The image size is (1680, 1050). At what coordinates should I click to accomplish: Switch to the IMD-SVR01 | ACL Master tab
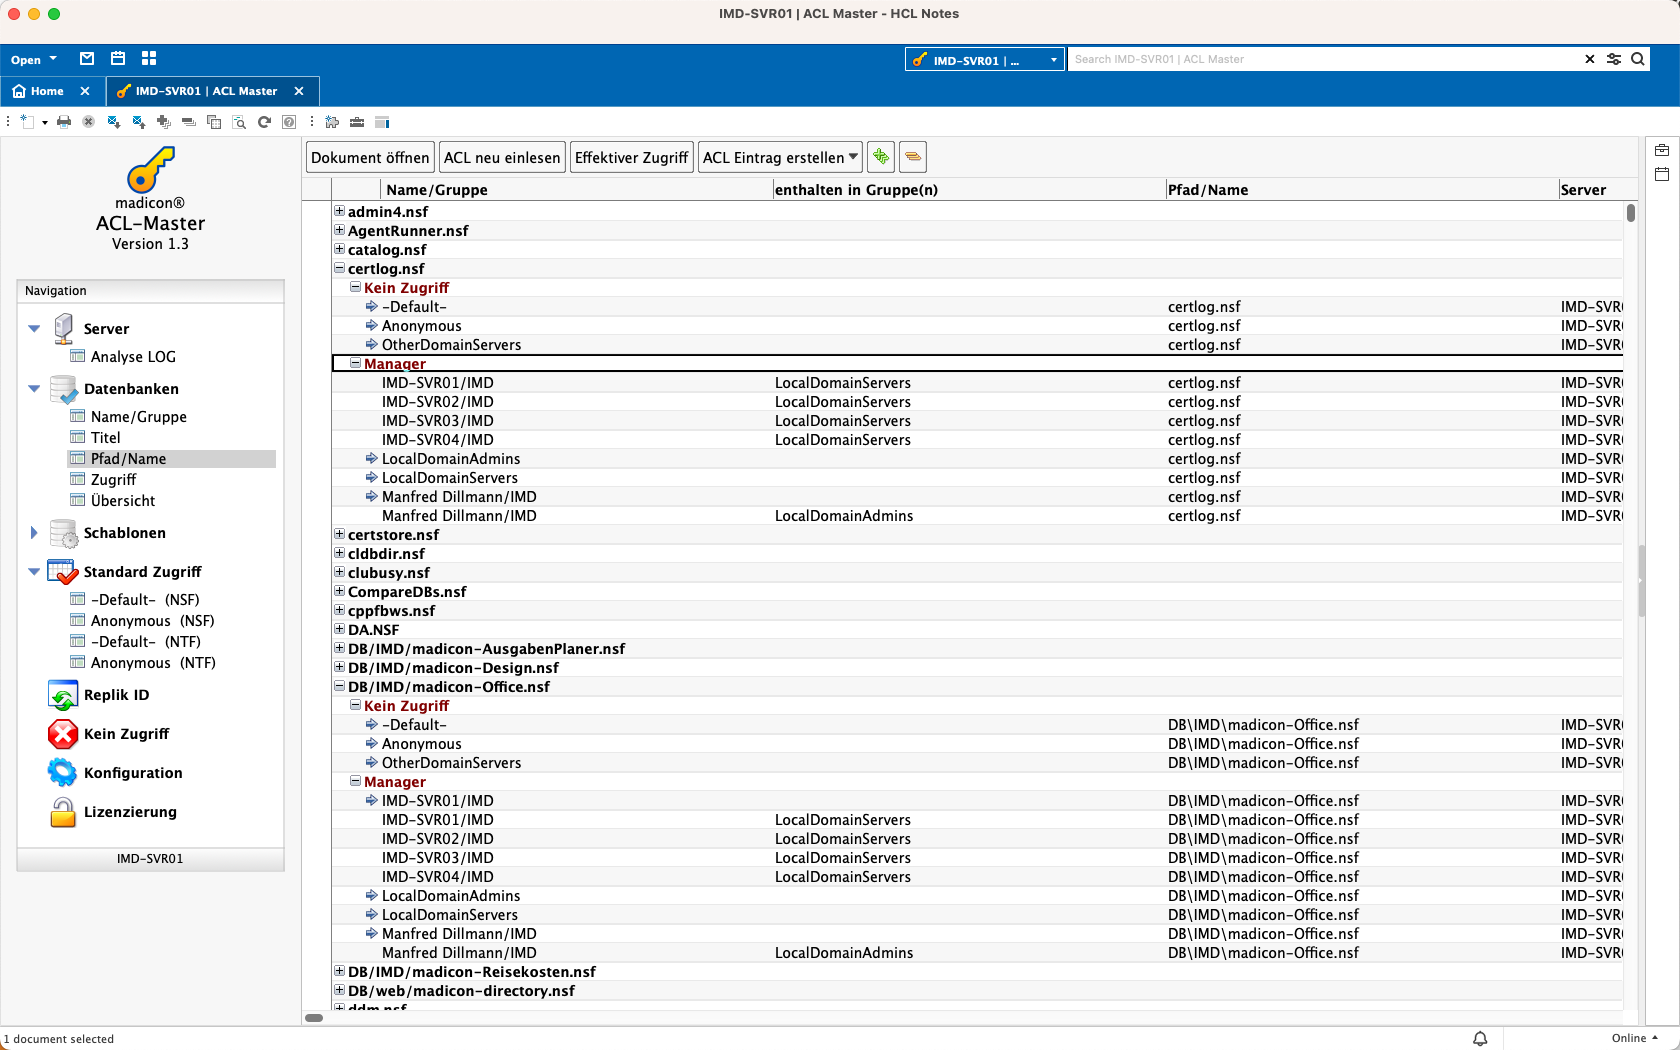tap(198, 91)
